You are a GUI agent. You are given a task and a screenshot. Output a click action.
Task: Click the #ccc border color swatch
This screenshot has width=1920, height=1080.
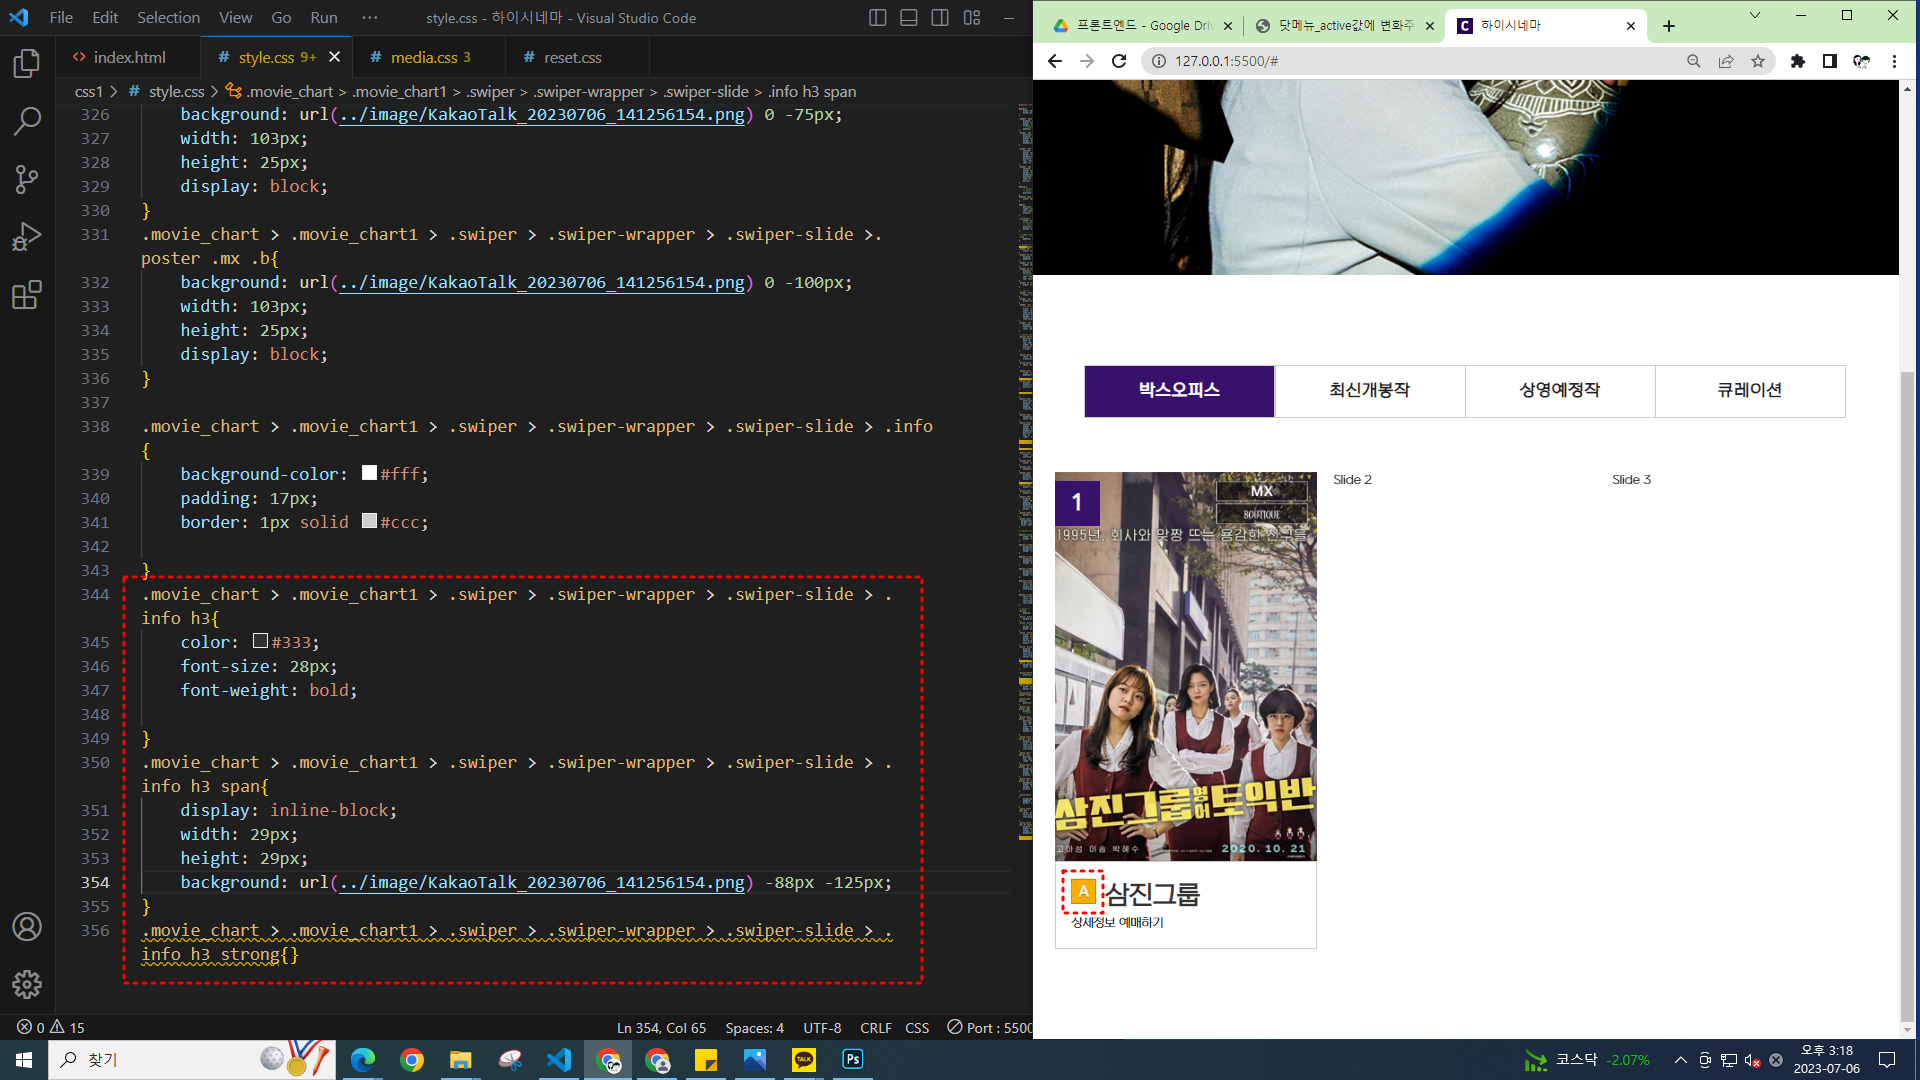369,521
